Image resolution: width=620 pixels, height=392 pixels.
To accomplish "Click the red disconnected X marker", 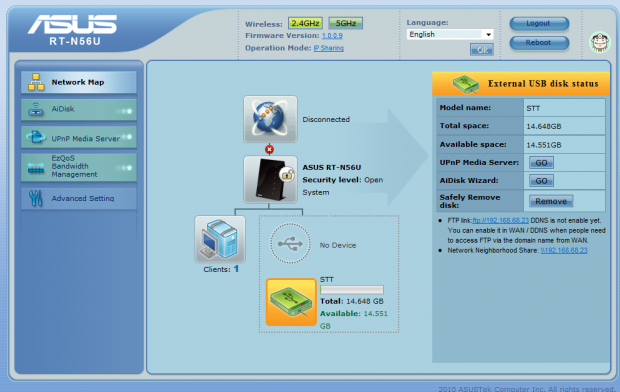I will coord(269,149).
